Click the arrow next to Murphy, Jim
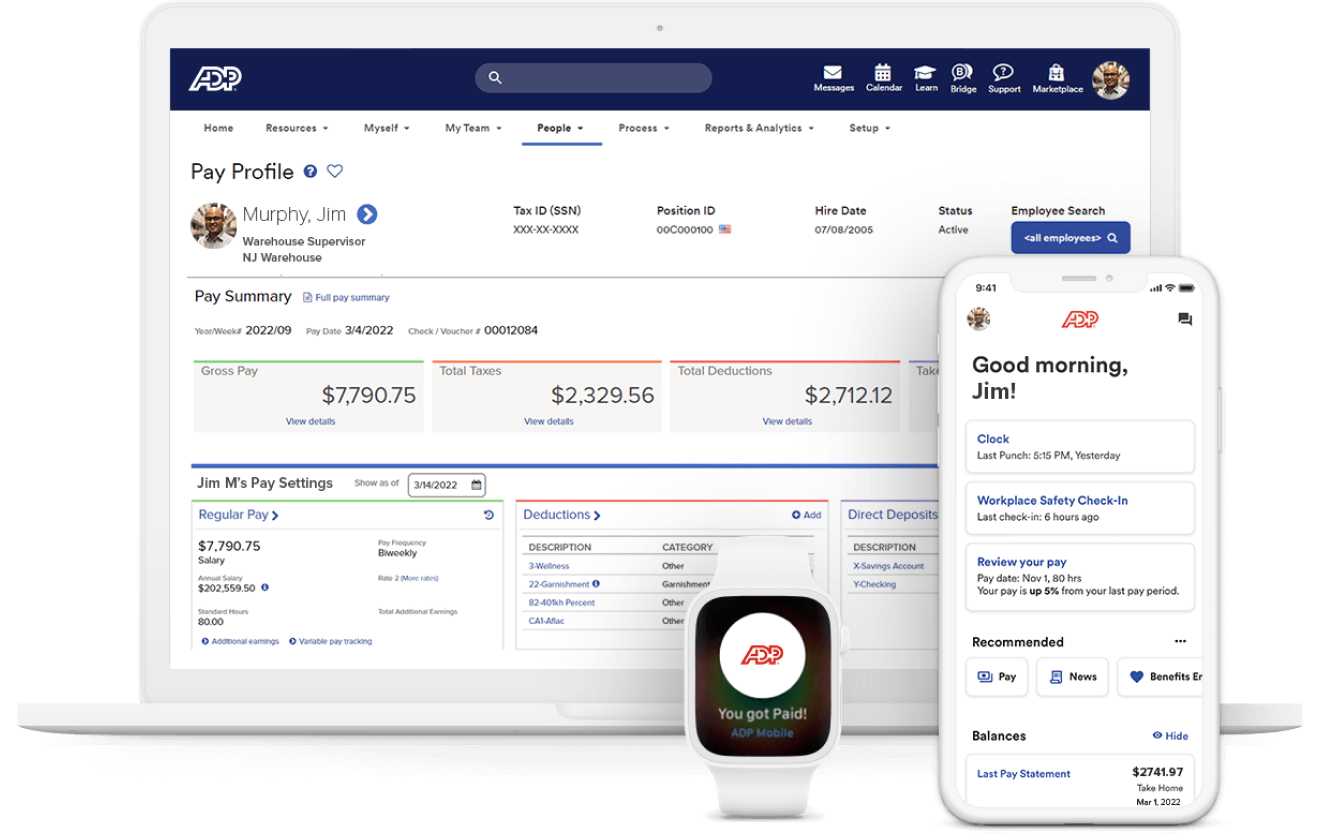Image resolution: width=1320 pixels, height=835 pixels. pos(367,214)
